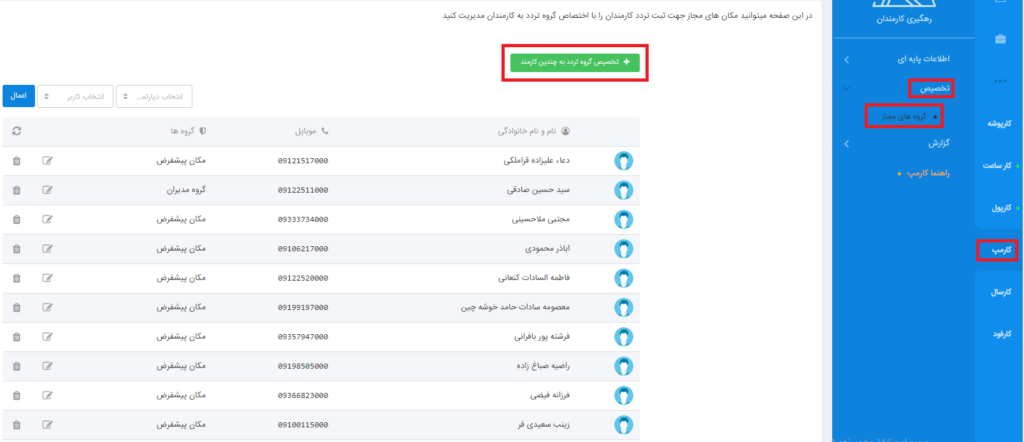Click the refresh icon in table header
Screen dimensions: 1024x442
[x=16, y=131]
